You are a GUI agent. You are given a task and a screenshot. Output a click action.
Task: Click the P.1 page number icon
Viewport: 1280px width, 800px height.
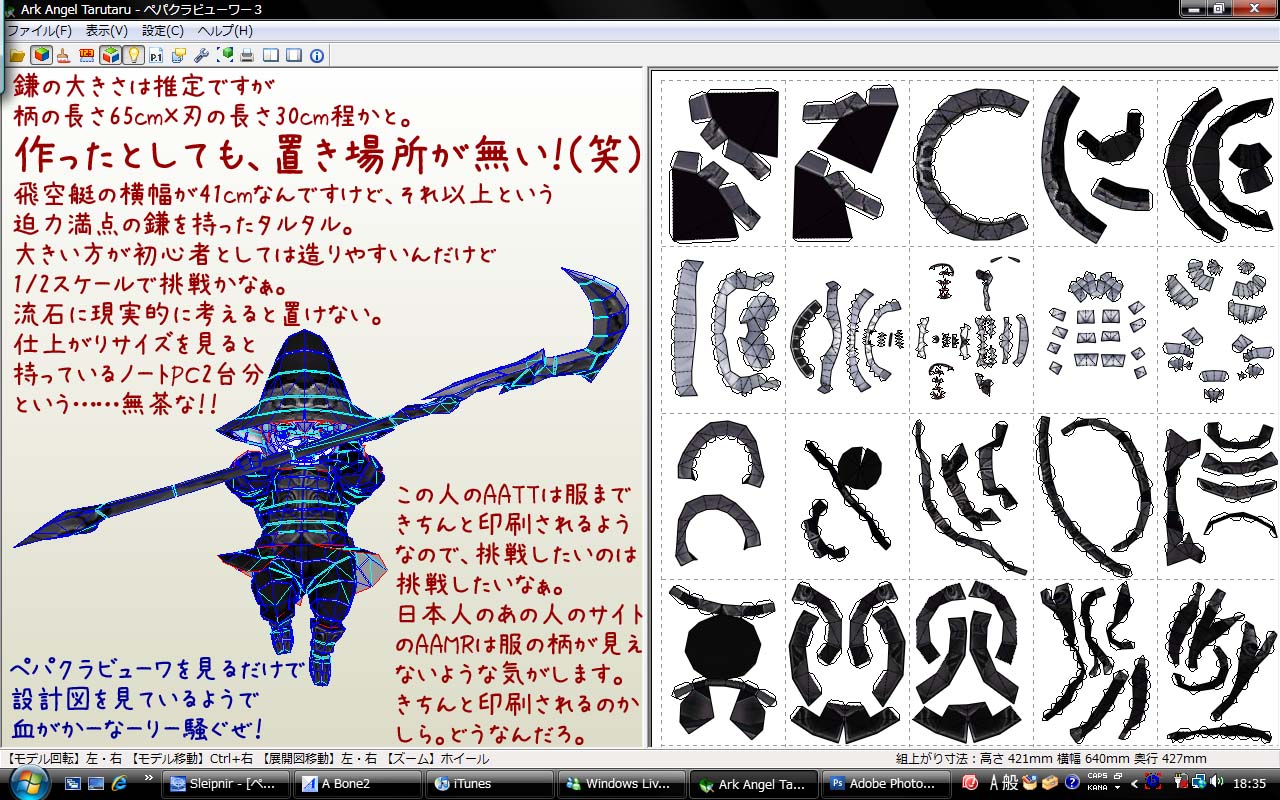tap(156, 55)
